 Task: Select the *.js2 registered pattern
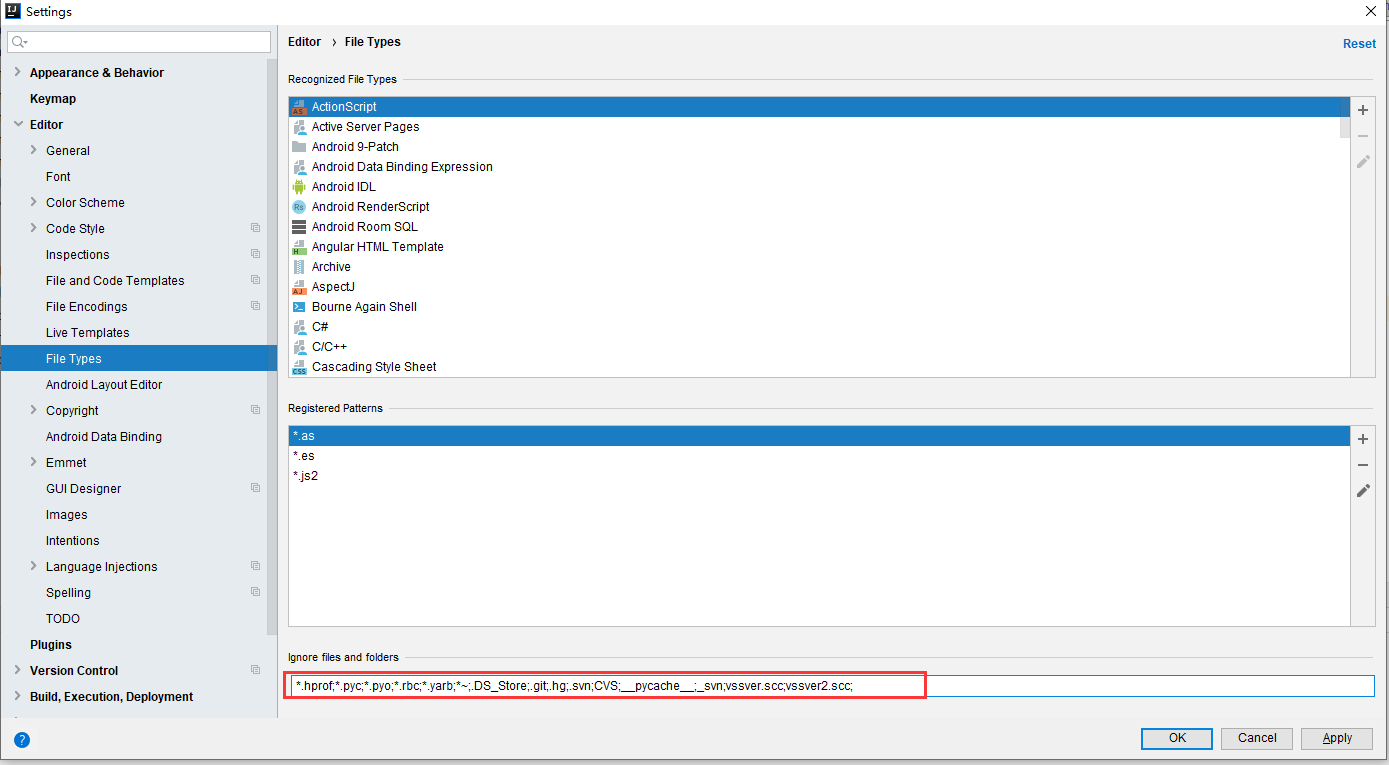[x=819, y=476]
